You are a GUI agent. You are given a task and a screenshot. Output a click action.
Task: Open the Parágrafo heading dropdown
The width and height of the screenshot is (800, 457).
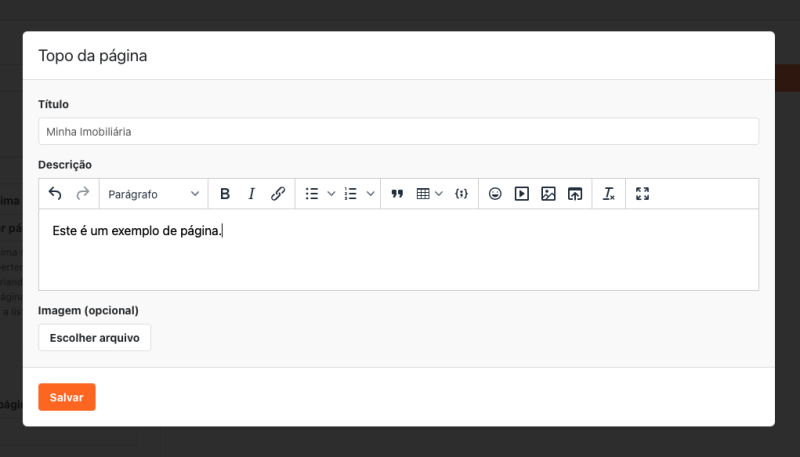(x=154, y=194)
